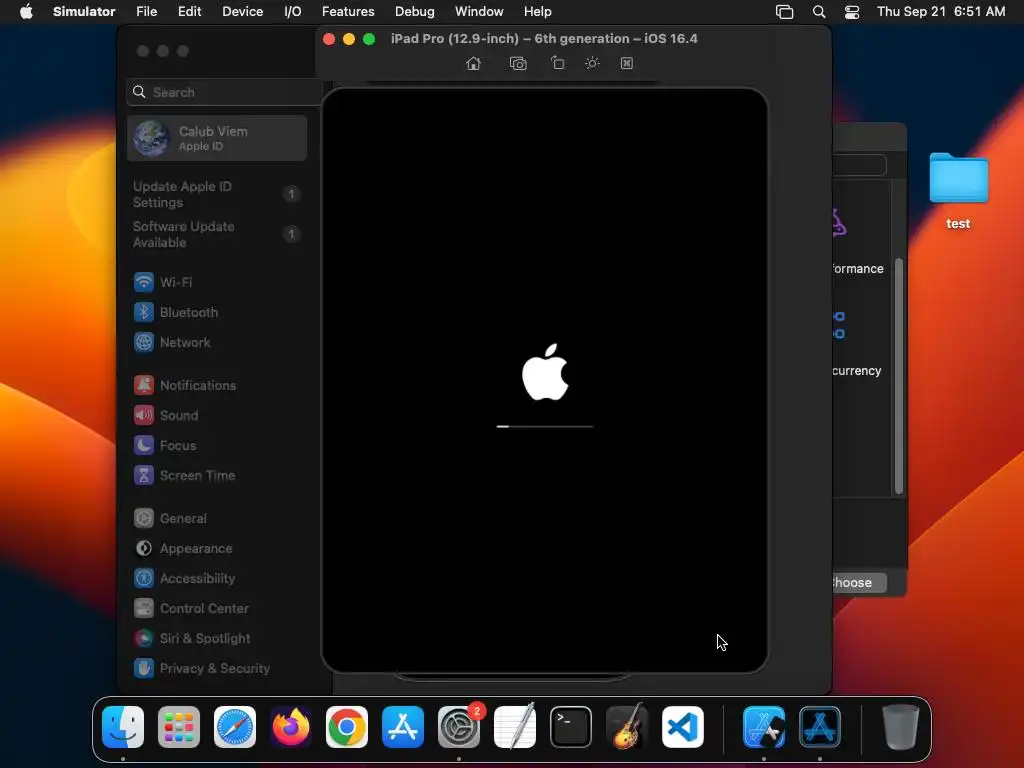This screenshot has width=1024, height=768.
Task: Open the Simulator app menu
Action: 84,12
